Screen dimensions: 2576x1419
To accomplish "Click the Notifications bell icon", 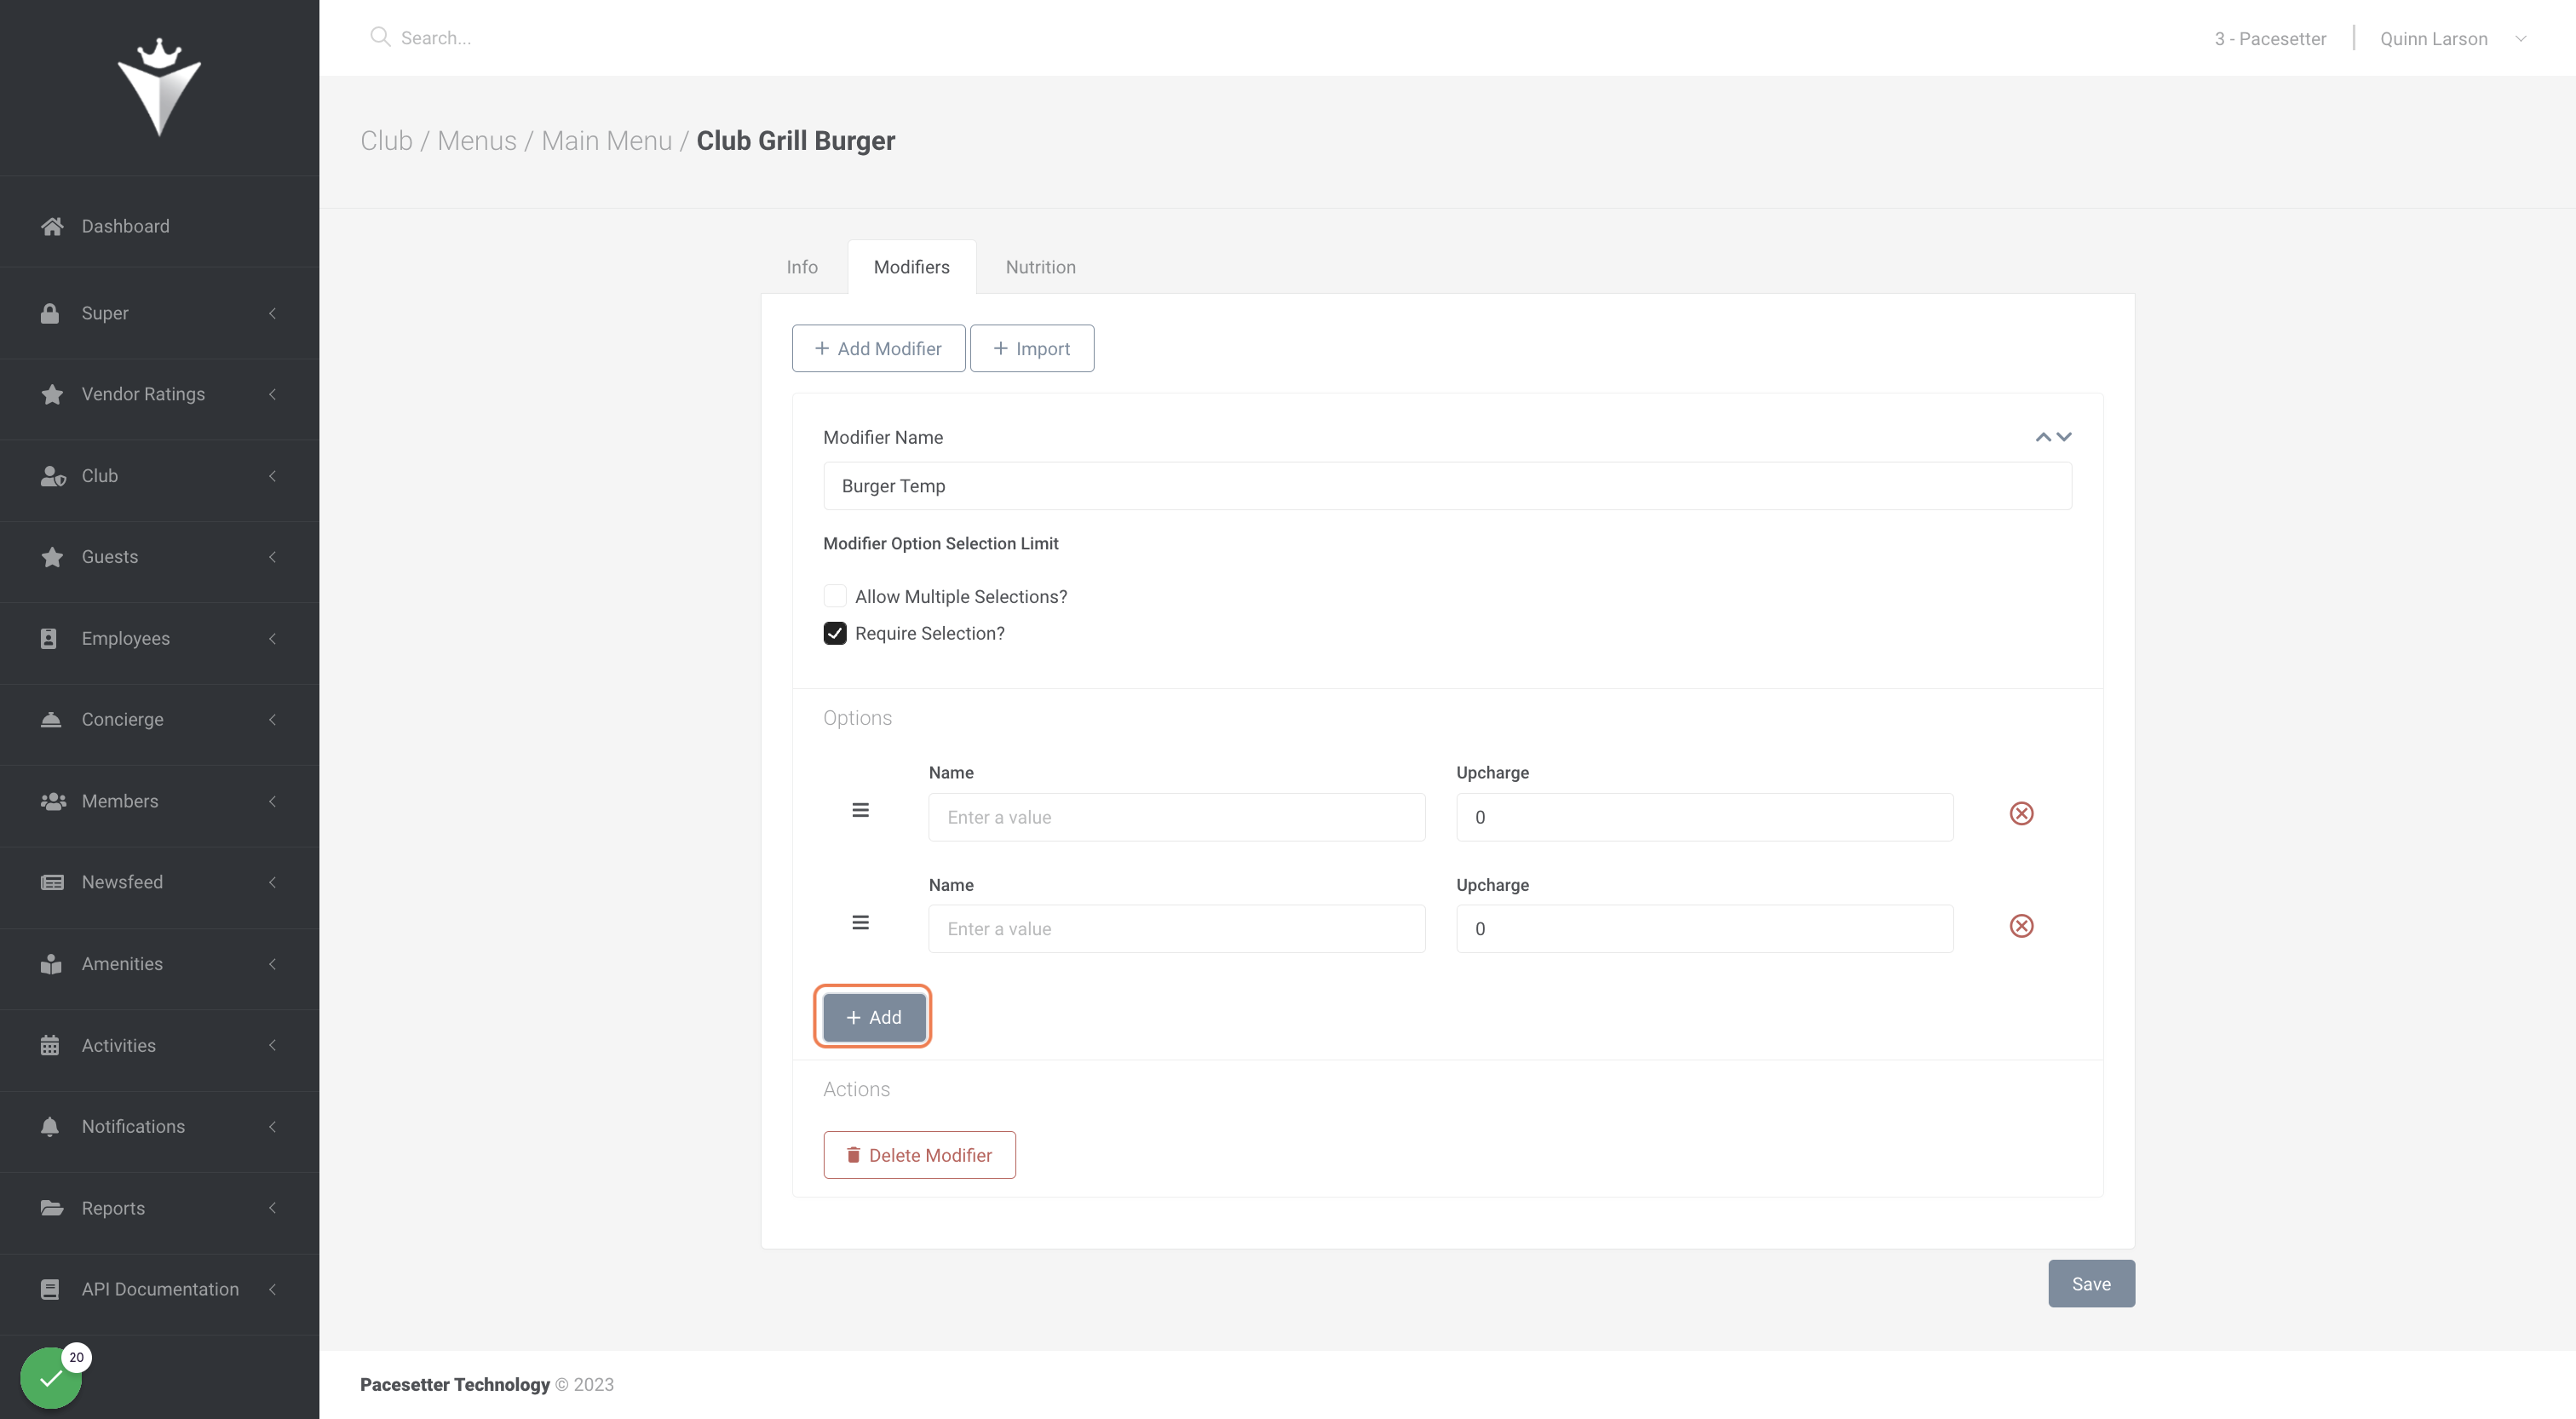I will (x=50, y=1126).
